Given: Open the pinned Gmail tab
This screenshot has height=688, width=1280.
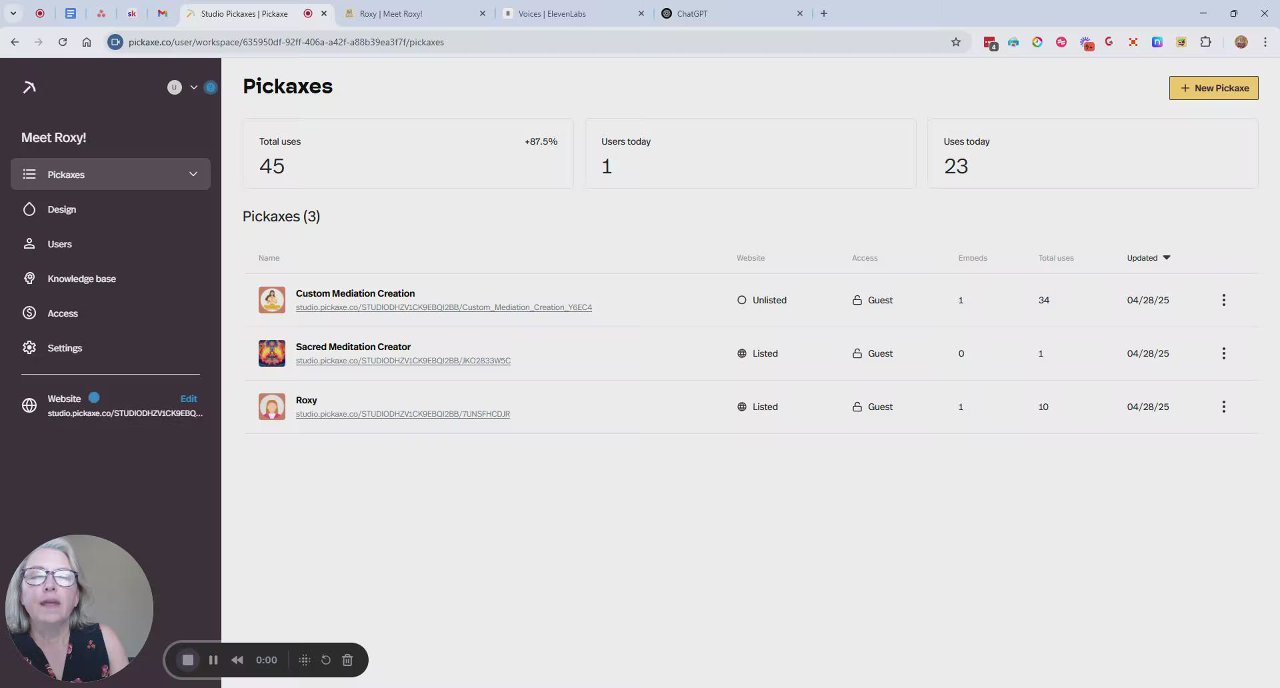Looking at the screenshot, I should point(162,14).
